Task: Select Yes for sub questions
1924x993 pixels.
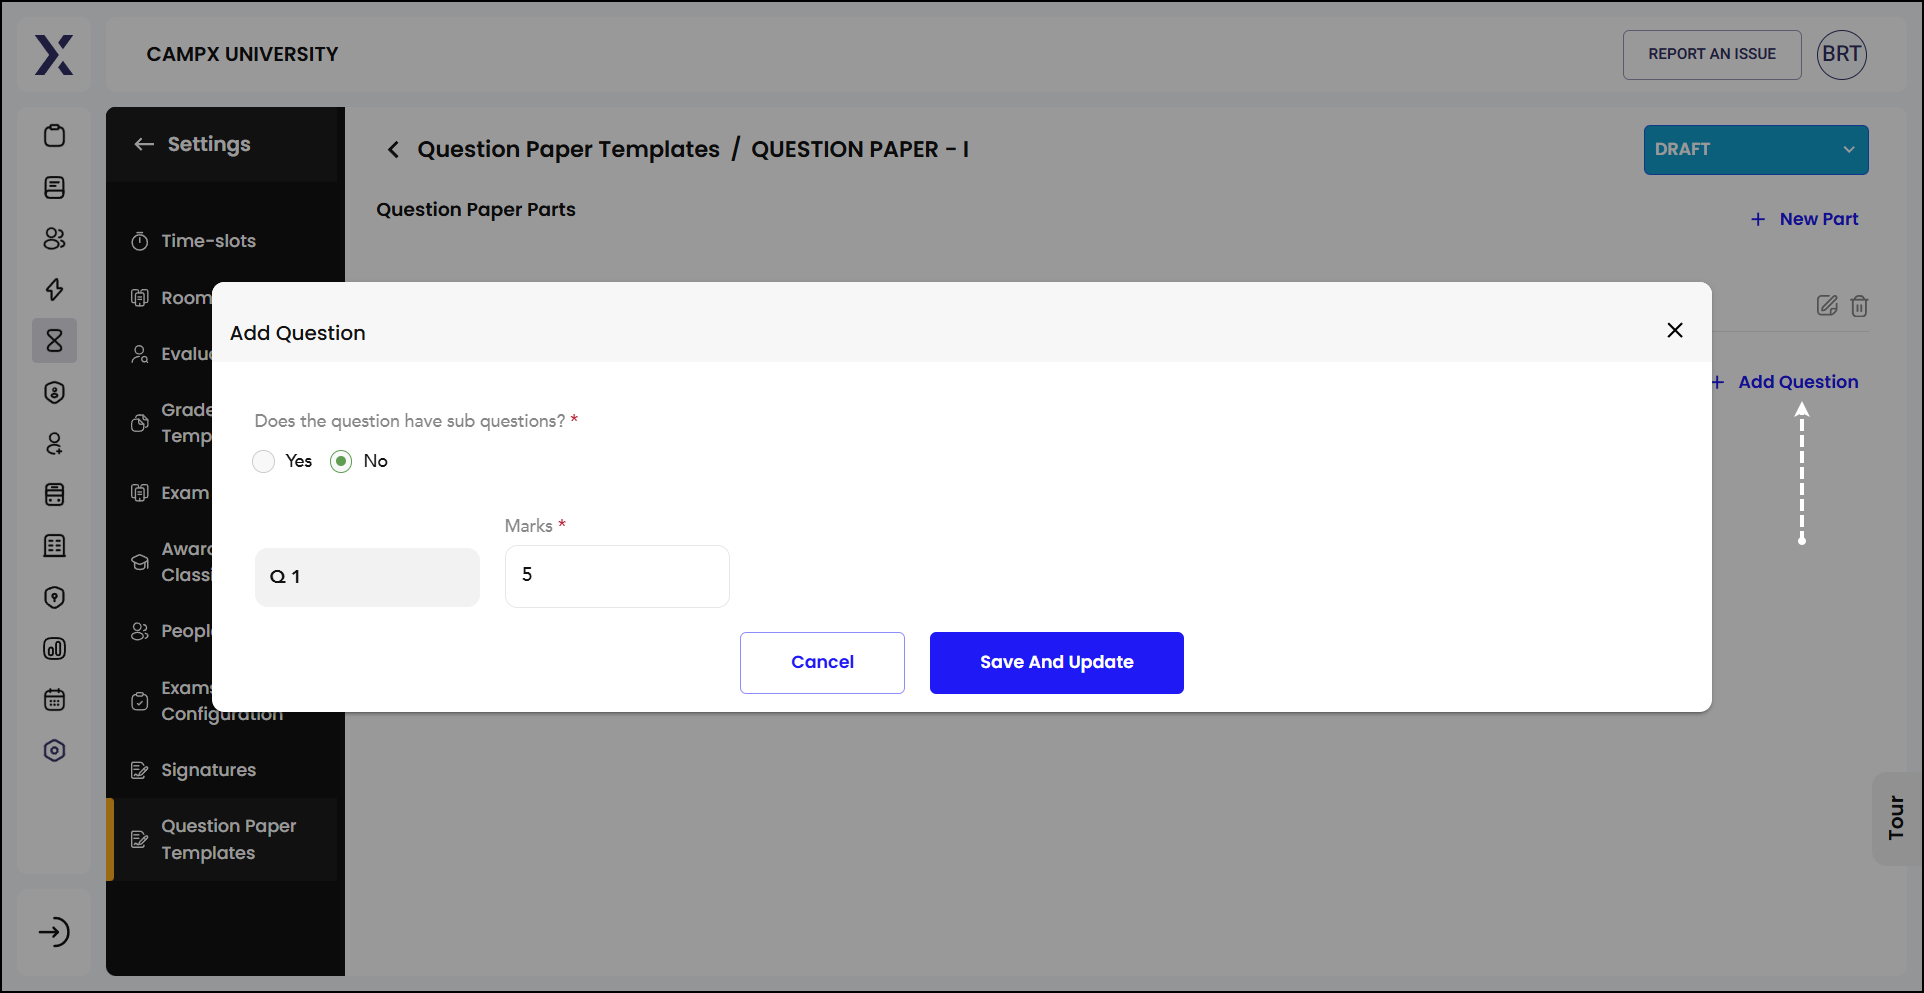Action: 264,461
